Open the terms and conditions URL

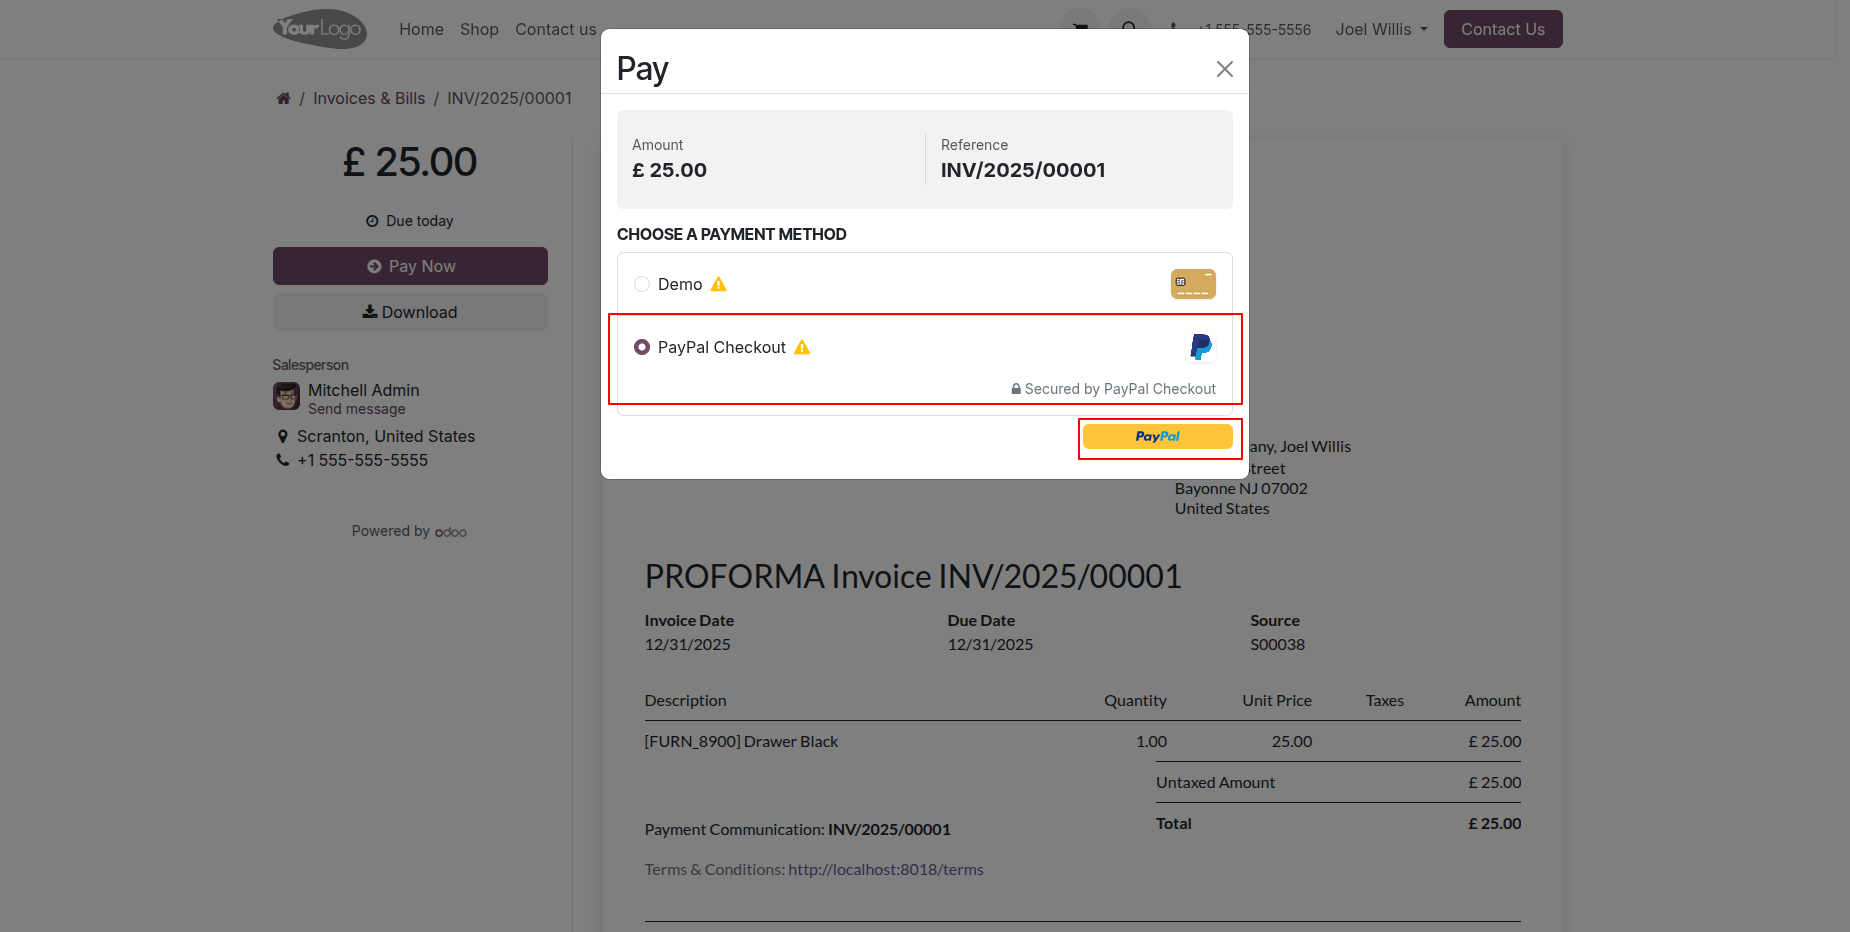[x=885, y=870]
